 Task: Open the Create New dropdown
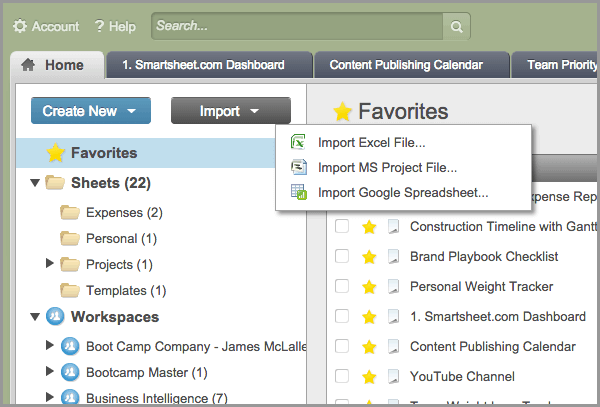click(90, 111)
